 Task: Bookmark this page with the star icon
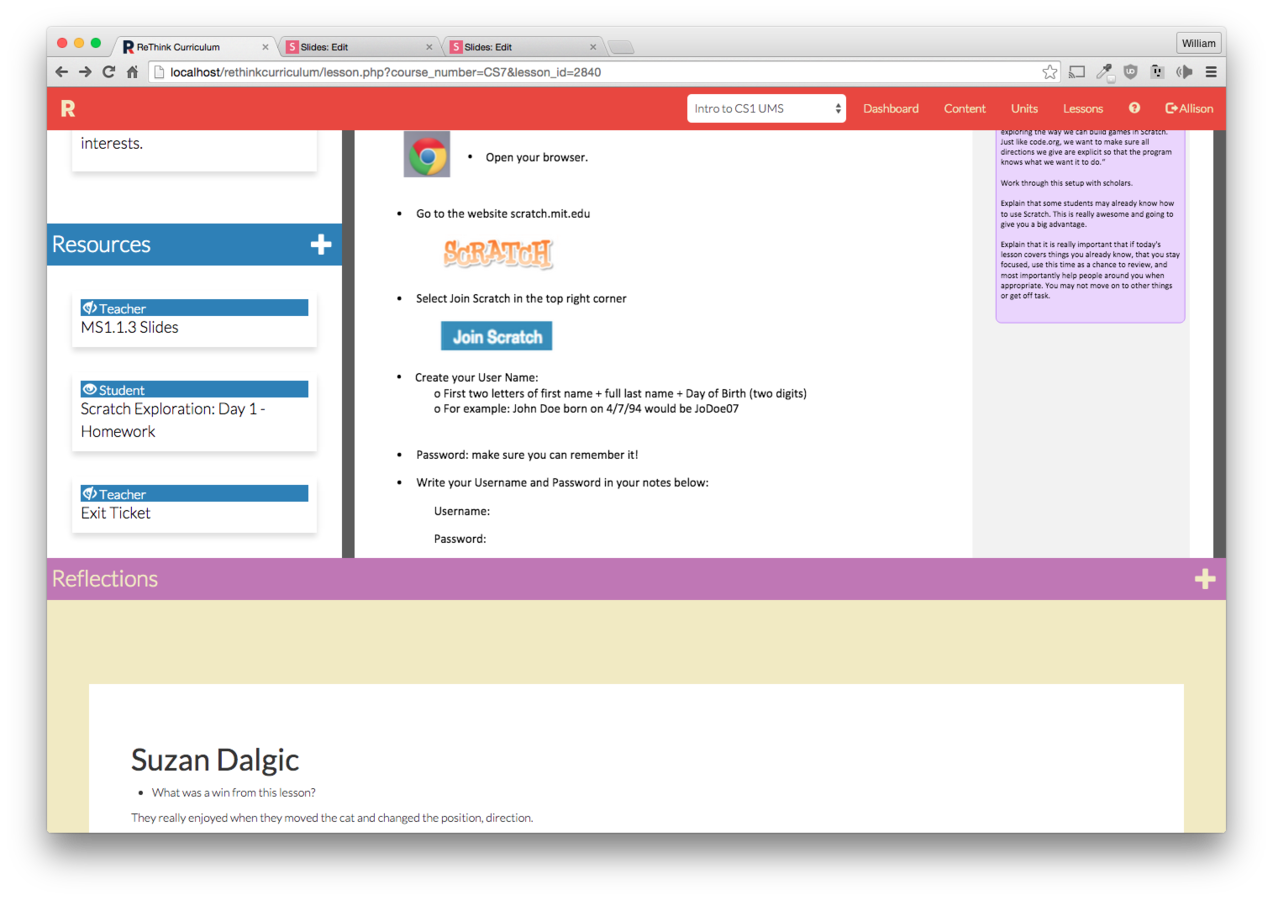(1049, 72)
